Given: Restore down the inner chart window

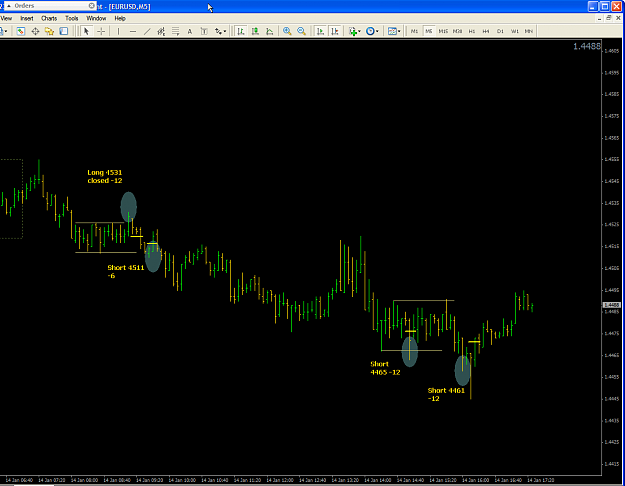Looking at the screenshot, I should pos(609,18).
